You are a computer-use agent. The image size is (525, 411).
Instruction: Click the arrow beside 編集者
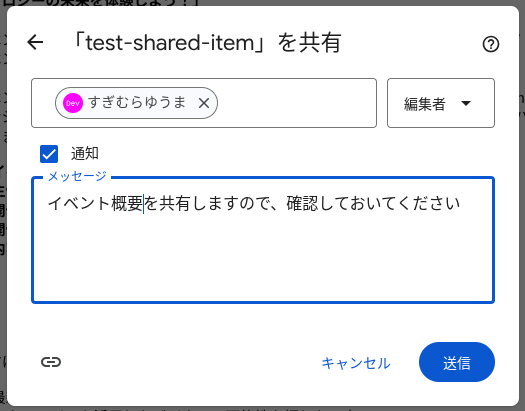click(466, 103)
